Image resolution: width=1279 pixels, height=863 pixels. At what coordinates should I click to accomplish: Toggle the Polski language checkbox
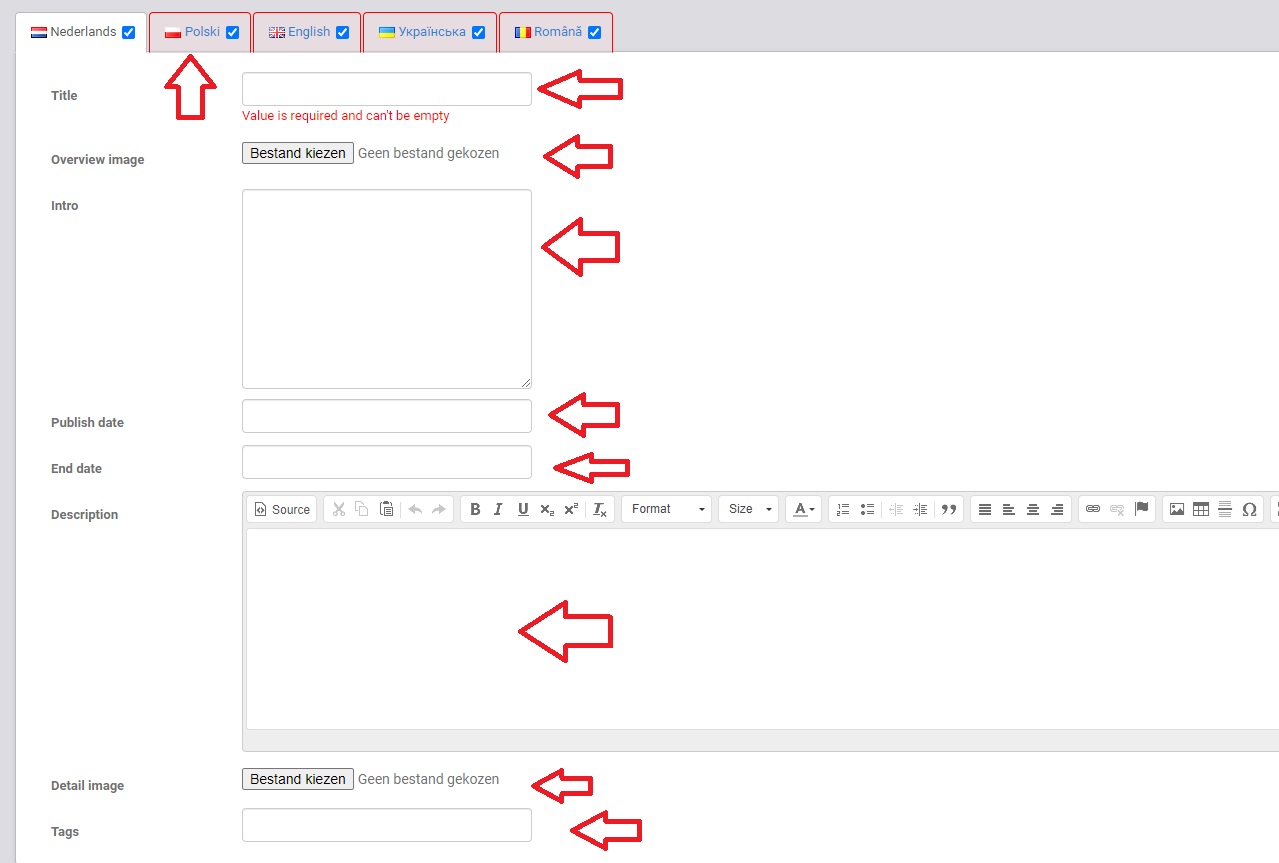pos(232,32)
